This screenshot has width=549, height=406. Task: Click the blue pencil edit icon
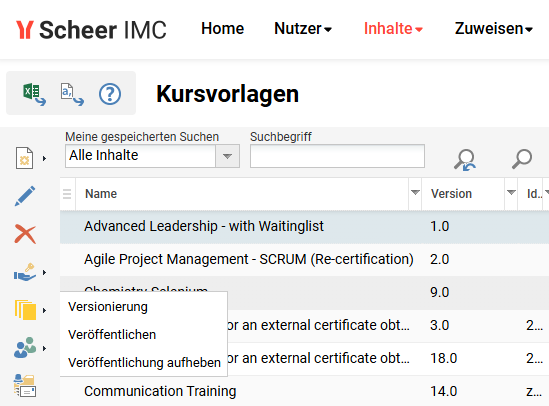pyautogui.click(x=25, y=196)
